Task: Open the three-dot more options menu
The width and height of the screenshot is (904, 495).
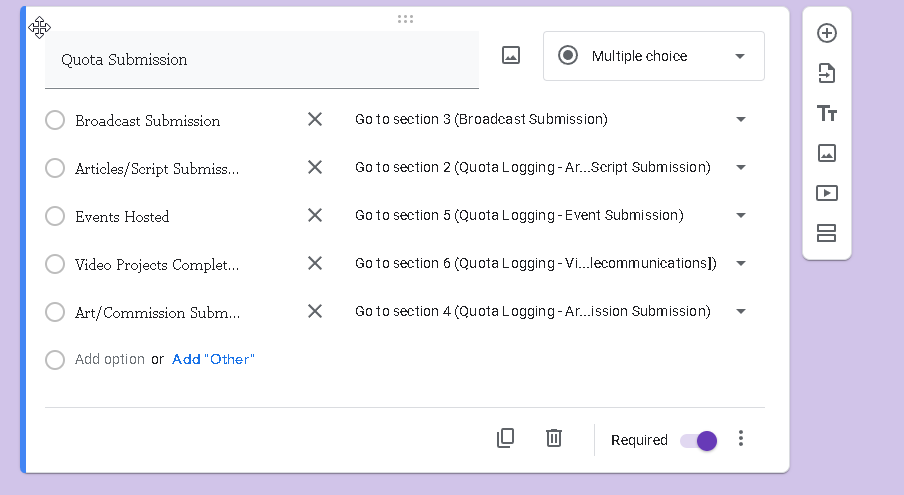Action: (741, 439)
